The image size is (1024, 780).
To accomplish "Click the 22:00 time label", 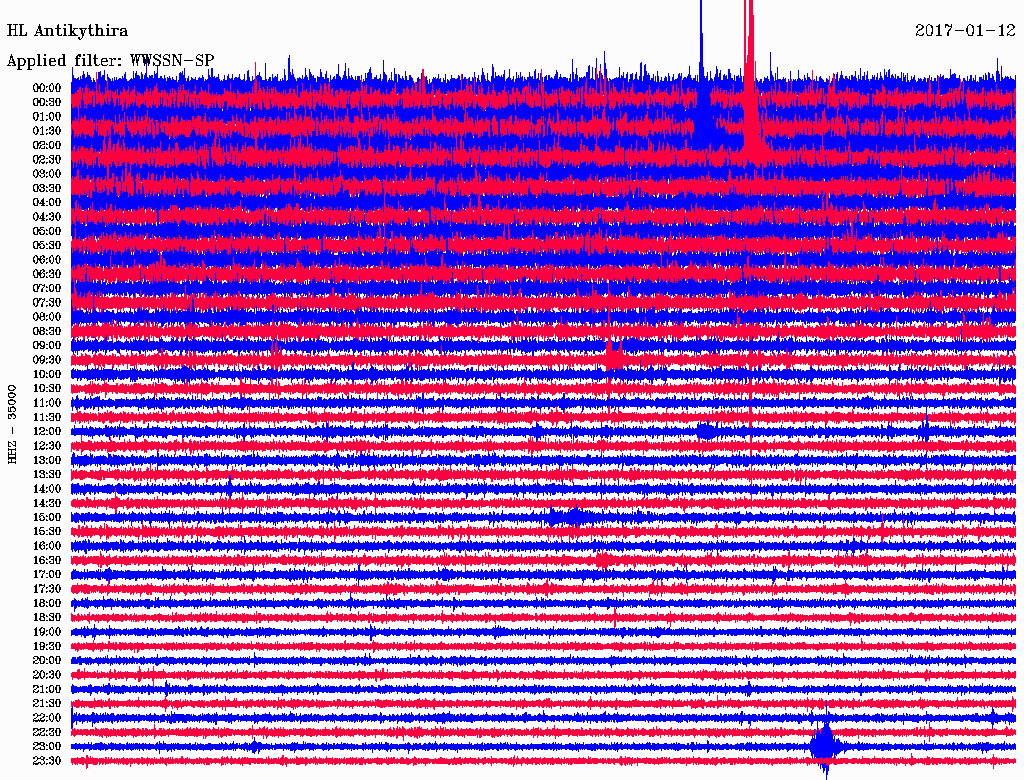I will (47, 718).
